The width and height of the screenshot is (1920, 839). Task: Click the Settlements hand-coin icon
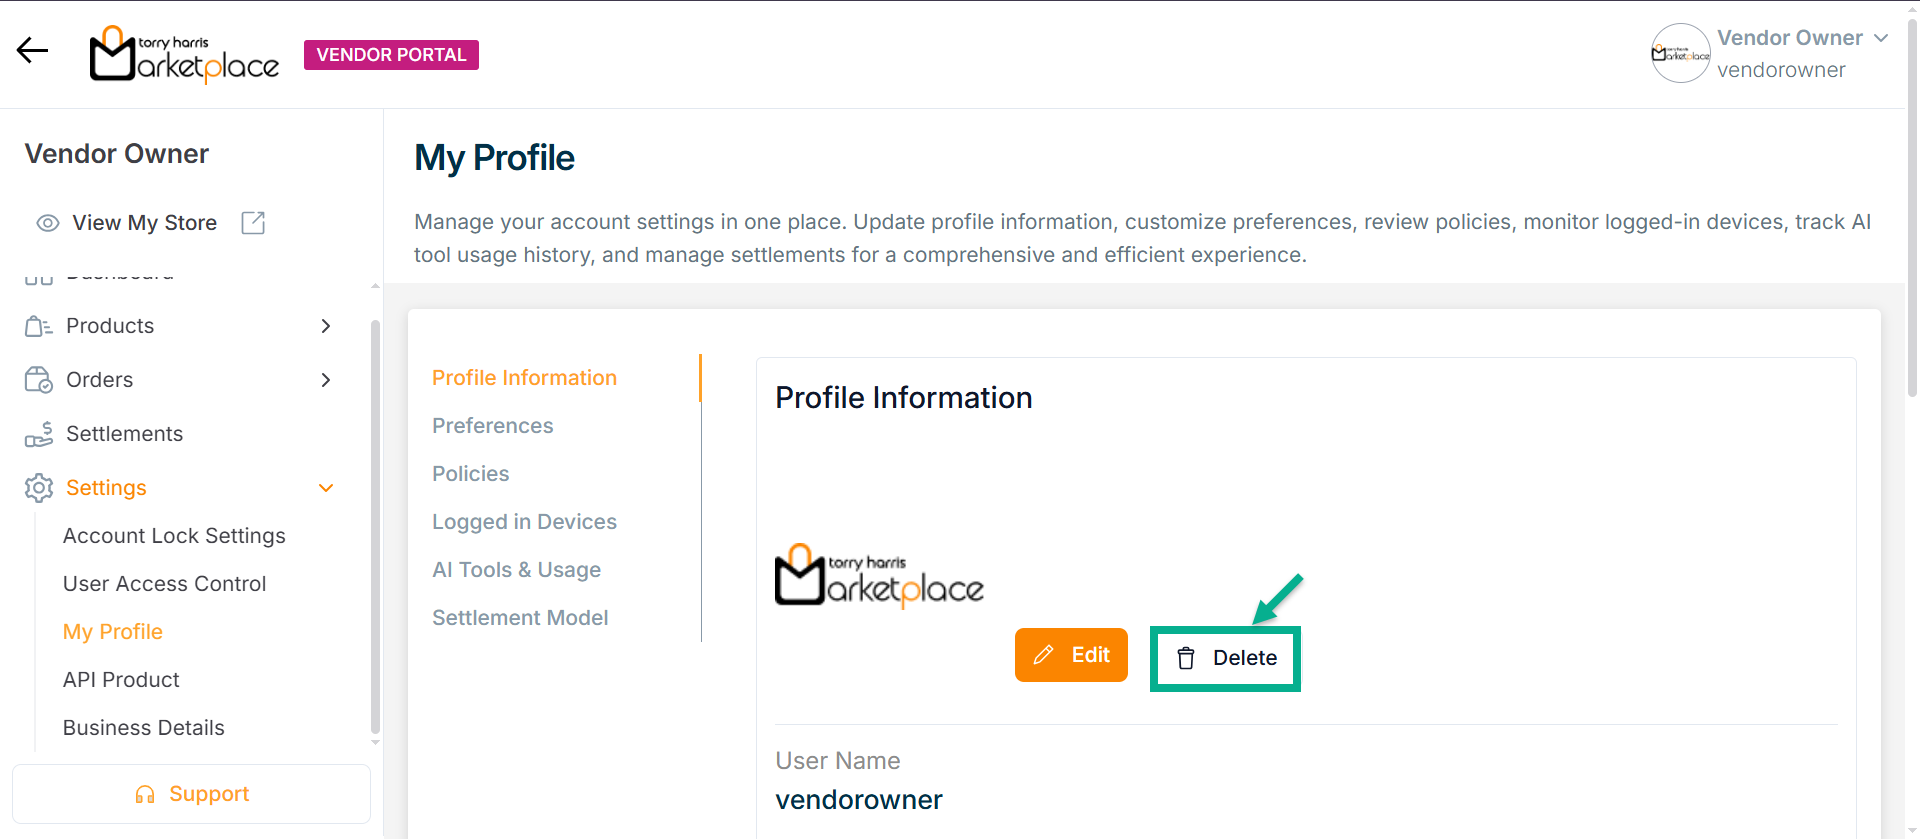(x=38, y=434)
